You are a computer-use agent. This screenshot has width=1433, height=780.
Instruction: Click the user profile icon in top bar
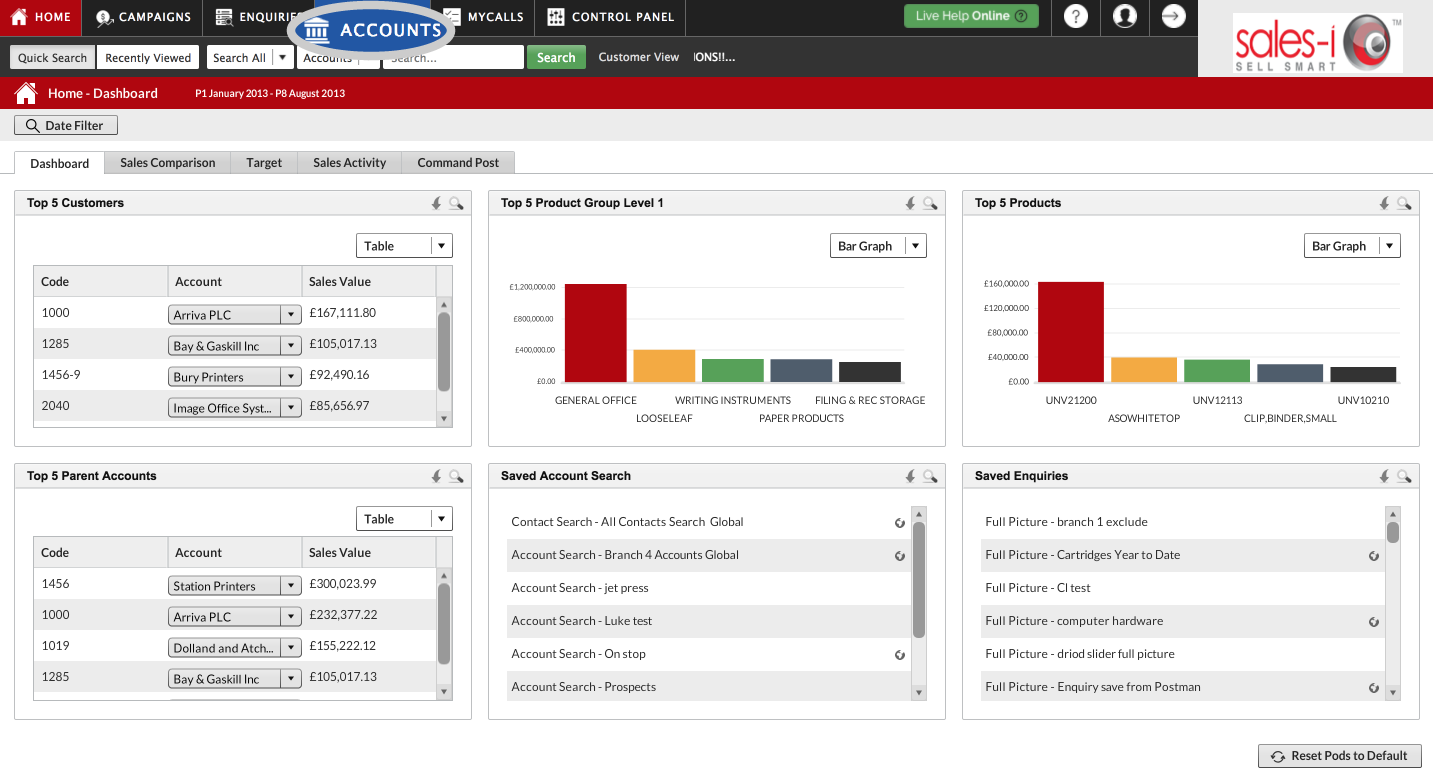coord(1125,16)
